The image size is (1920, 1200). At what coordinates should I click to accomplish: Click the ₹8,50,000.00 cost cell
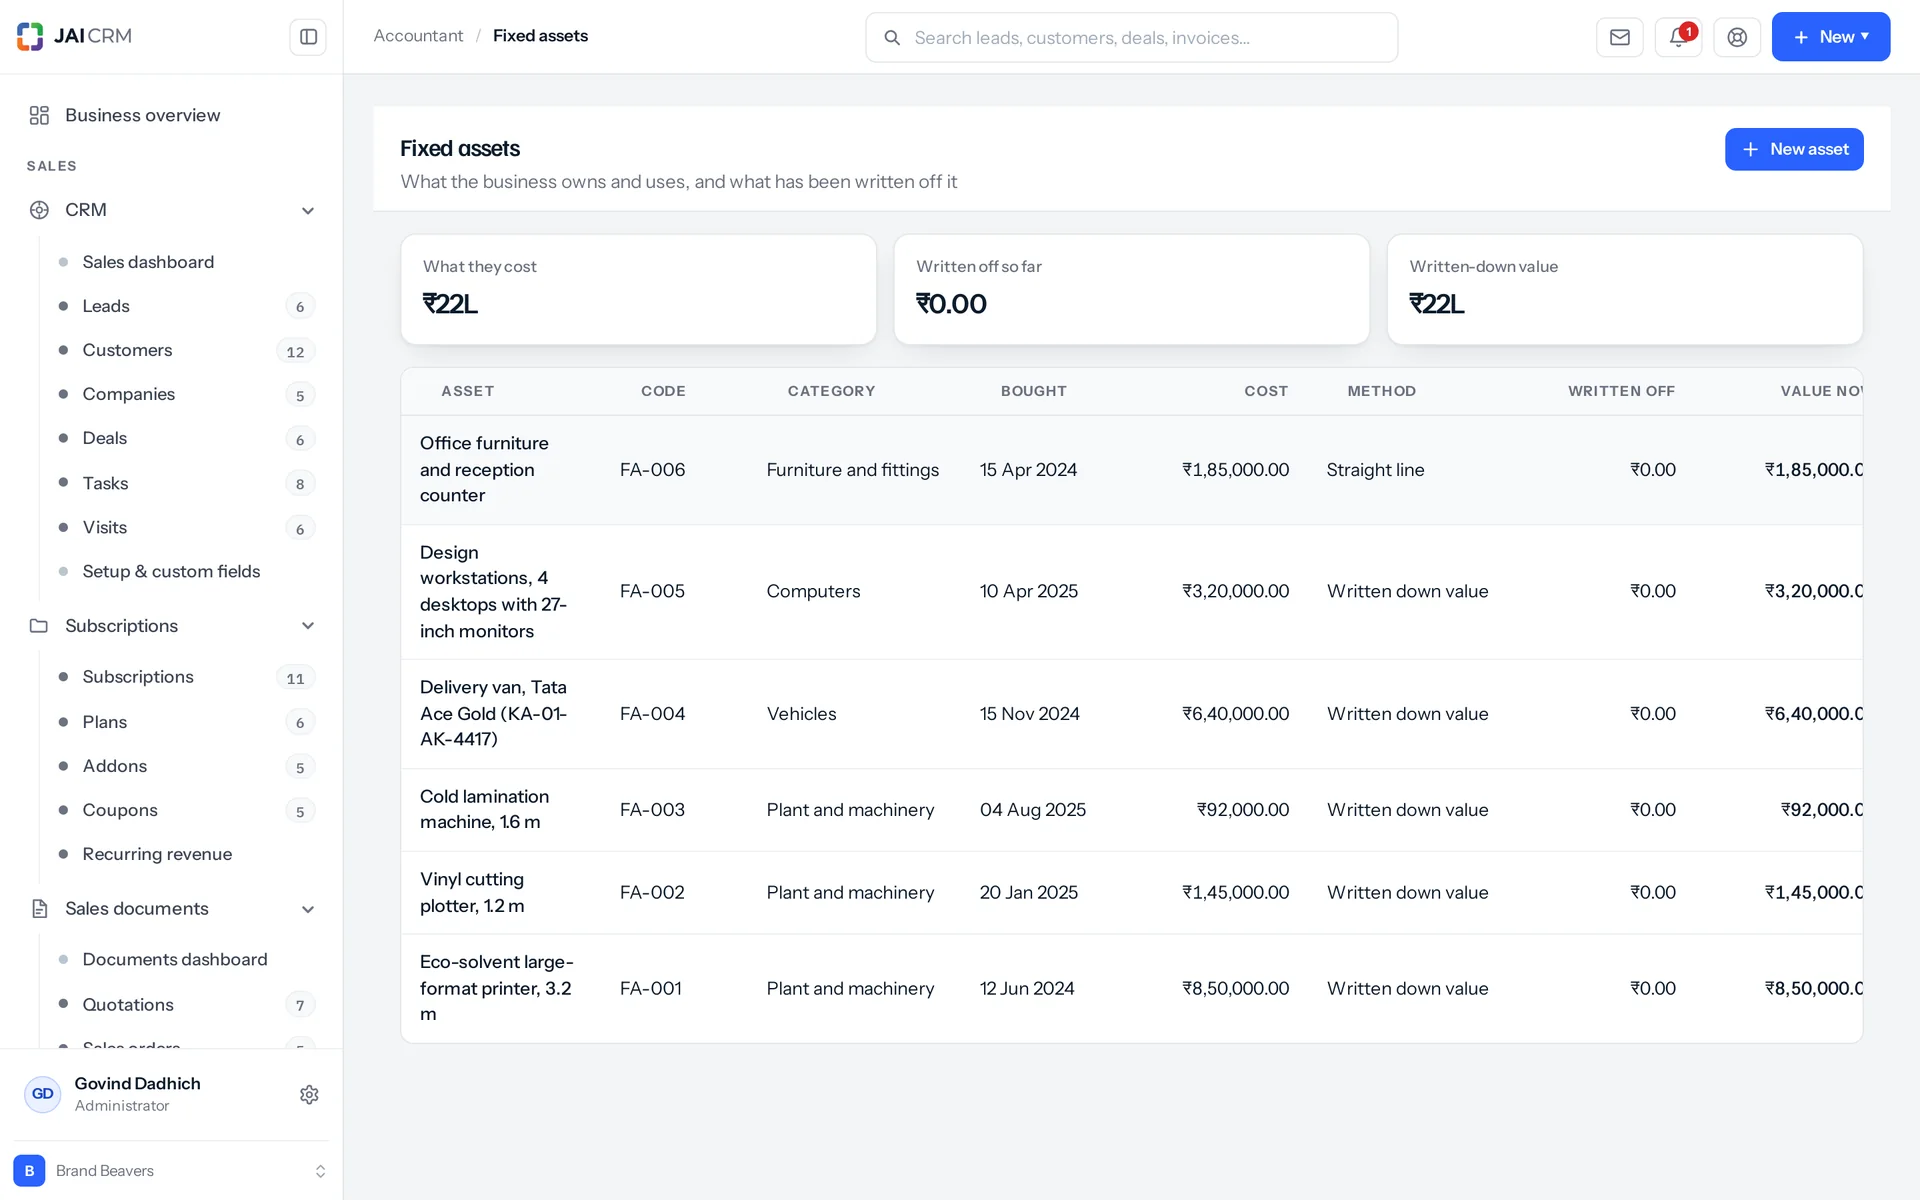1235,988
